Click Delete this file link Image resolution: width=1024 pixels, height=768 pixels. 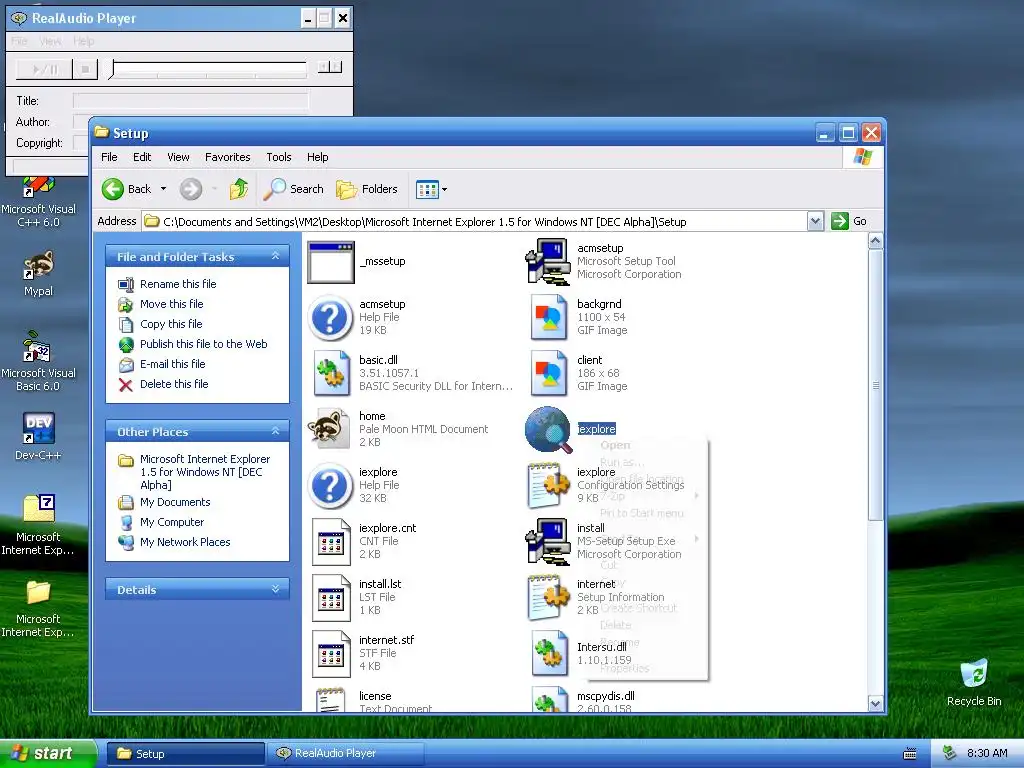(174, 384)
